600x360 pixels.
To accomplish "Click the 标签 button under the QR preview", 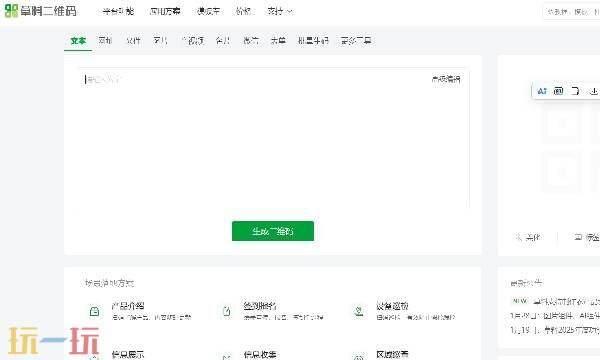I will click(x=587, y=237).
